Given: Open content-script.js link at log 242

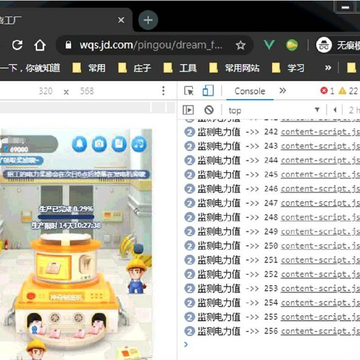Looking at the screenshot, I should pyautogui.click(x=320, y=132).
